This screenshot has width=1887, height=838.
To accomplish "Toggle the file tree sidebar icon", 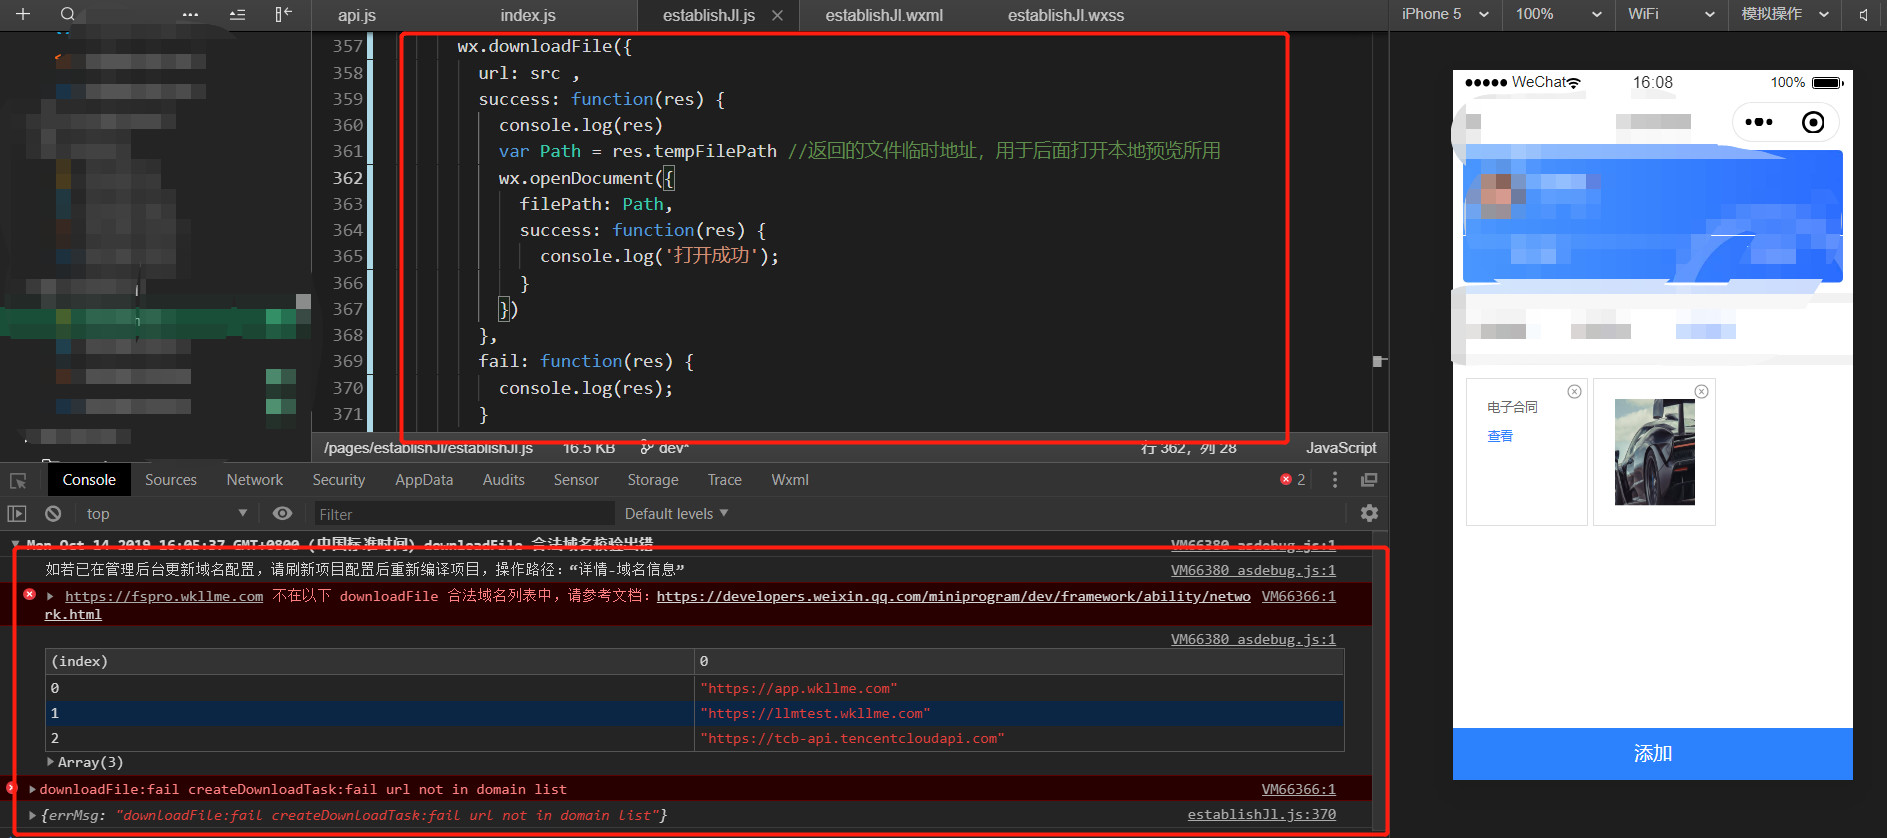I will click(x=283, y=14).
